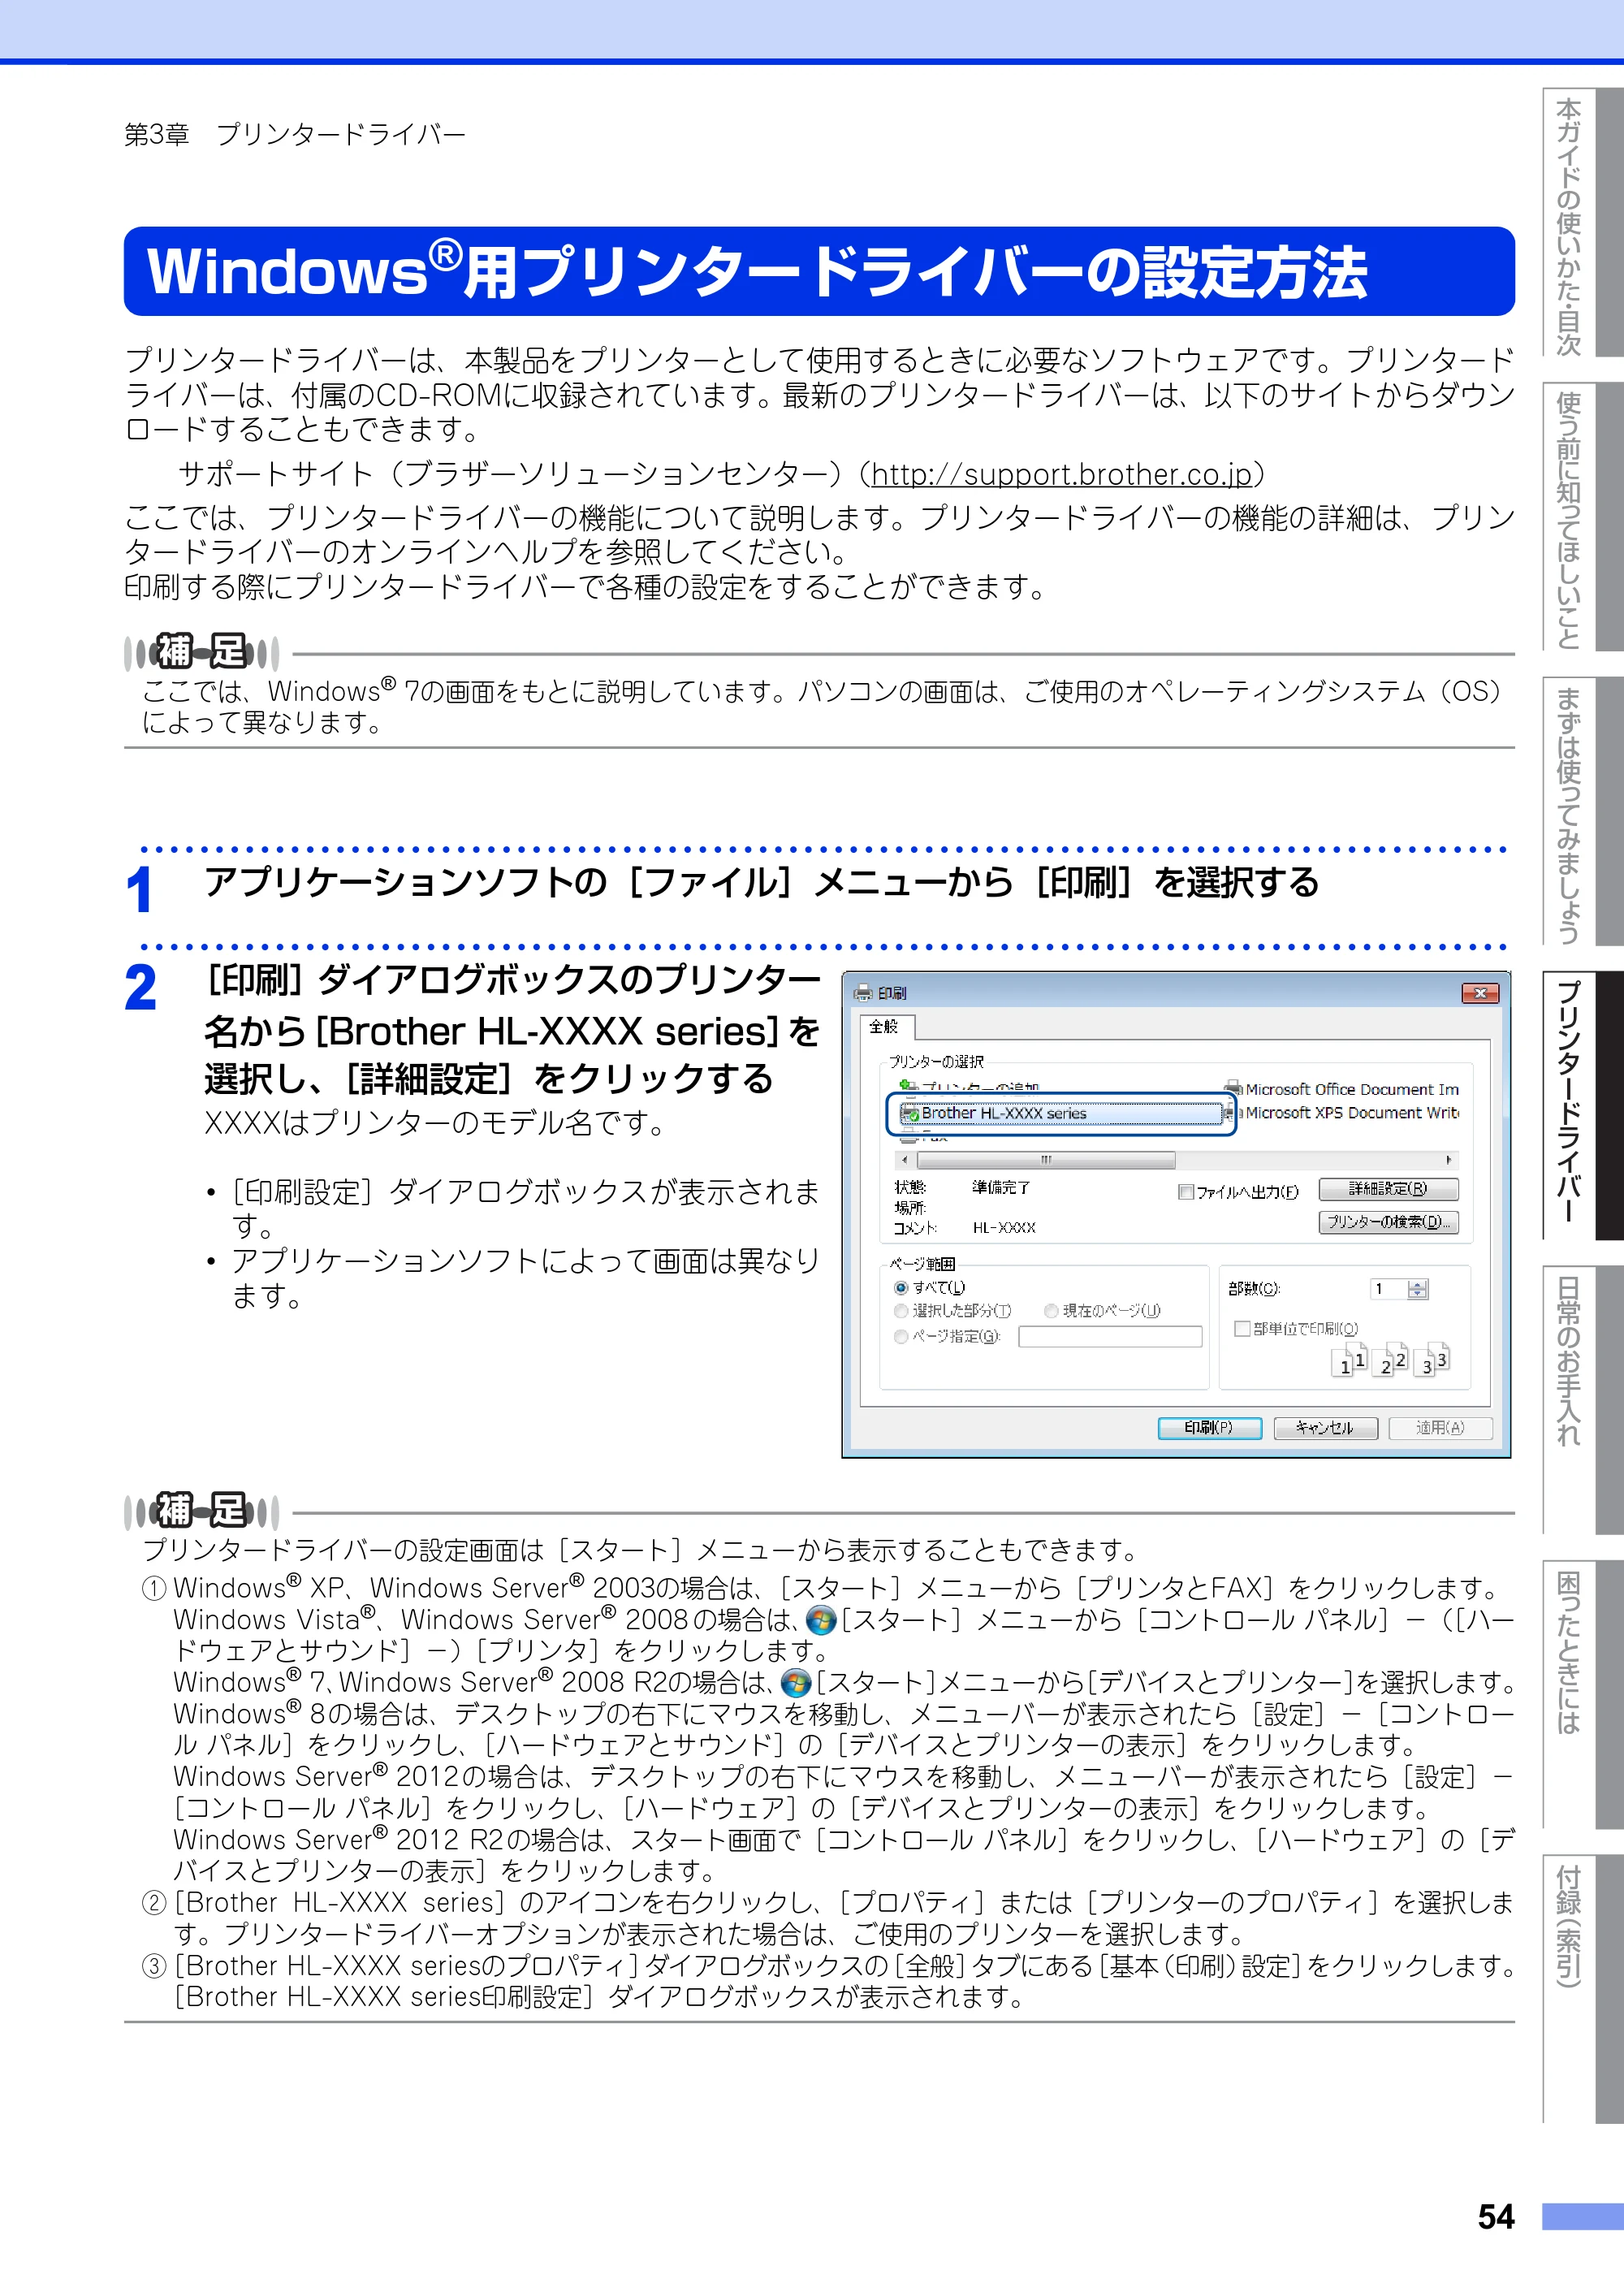Select Microsoft XPS Document Writer printer
1624x2292 pixels.
click(x=1342, y=1112)
